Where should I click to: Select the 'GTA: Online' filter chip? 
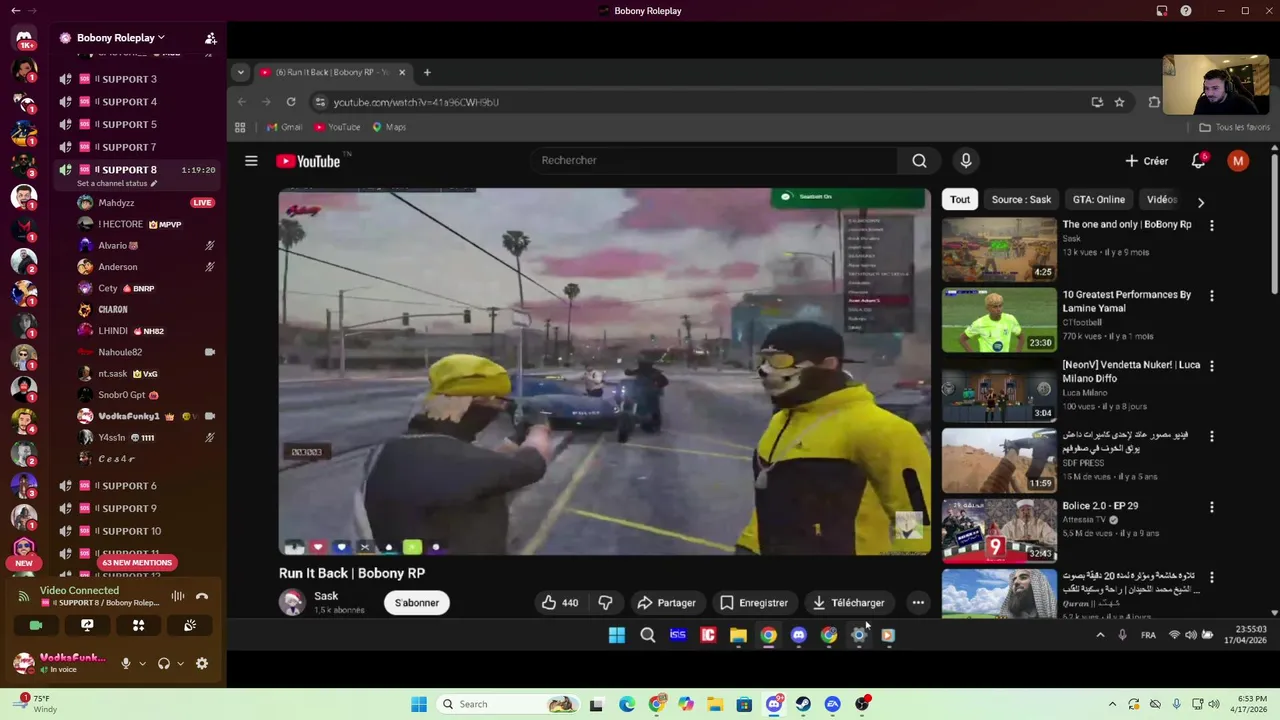coord(1099,199)
